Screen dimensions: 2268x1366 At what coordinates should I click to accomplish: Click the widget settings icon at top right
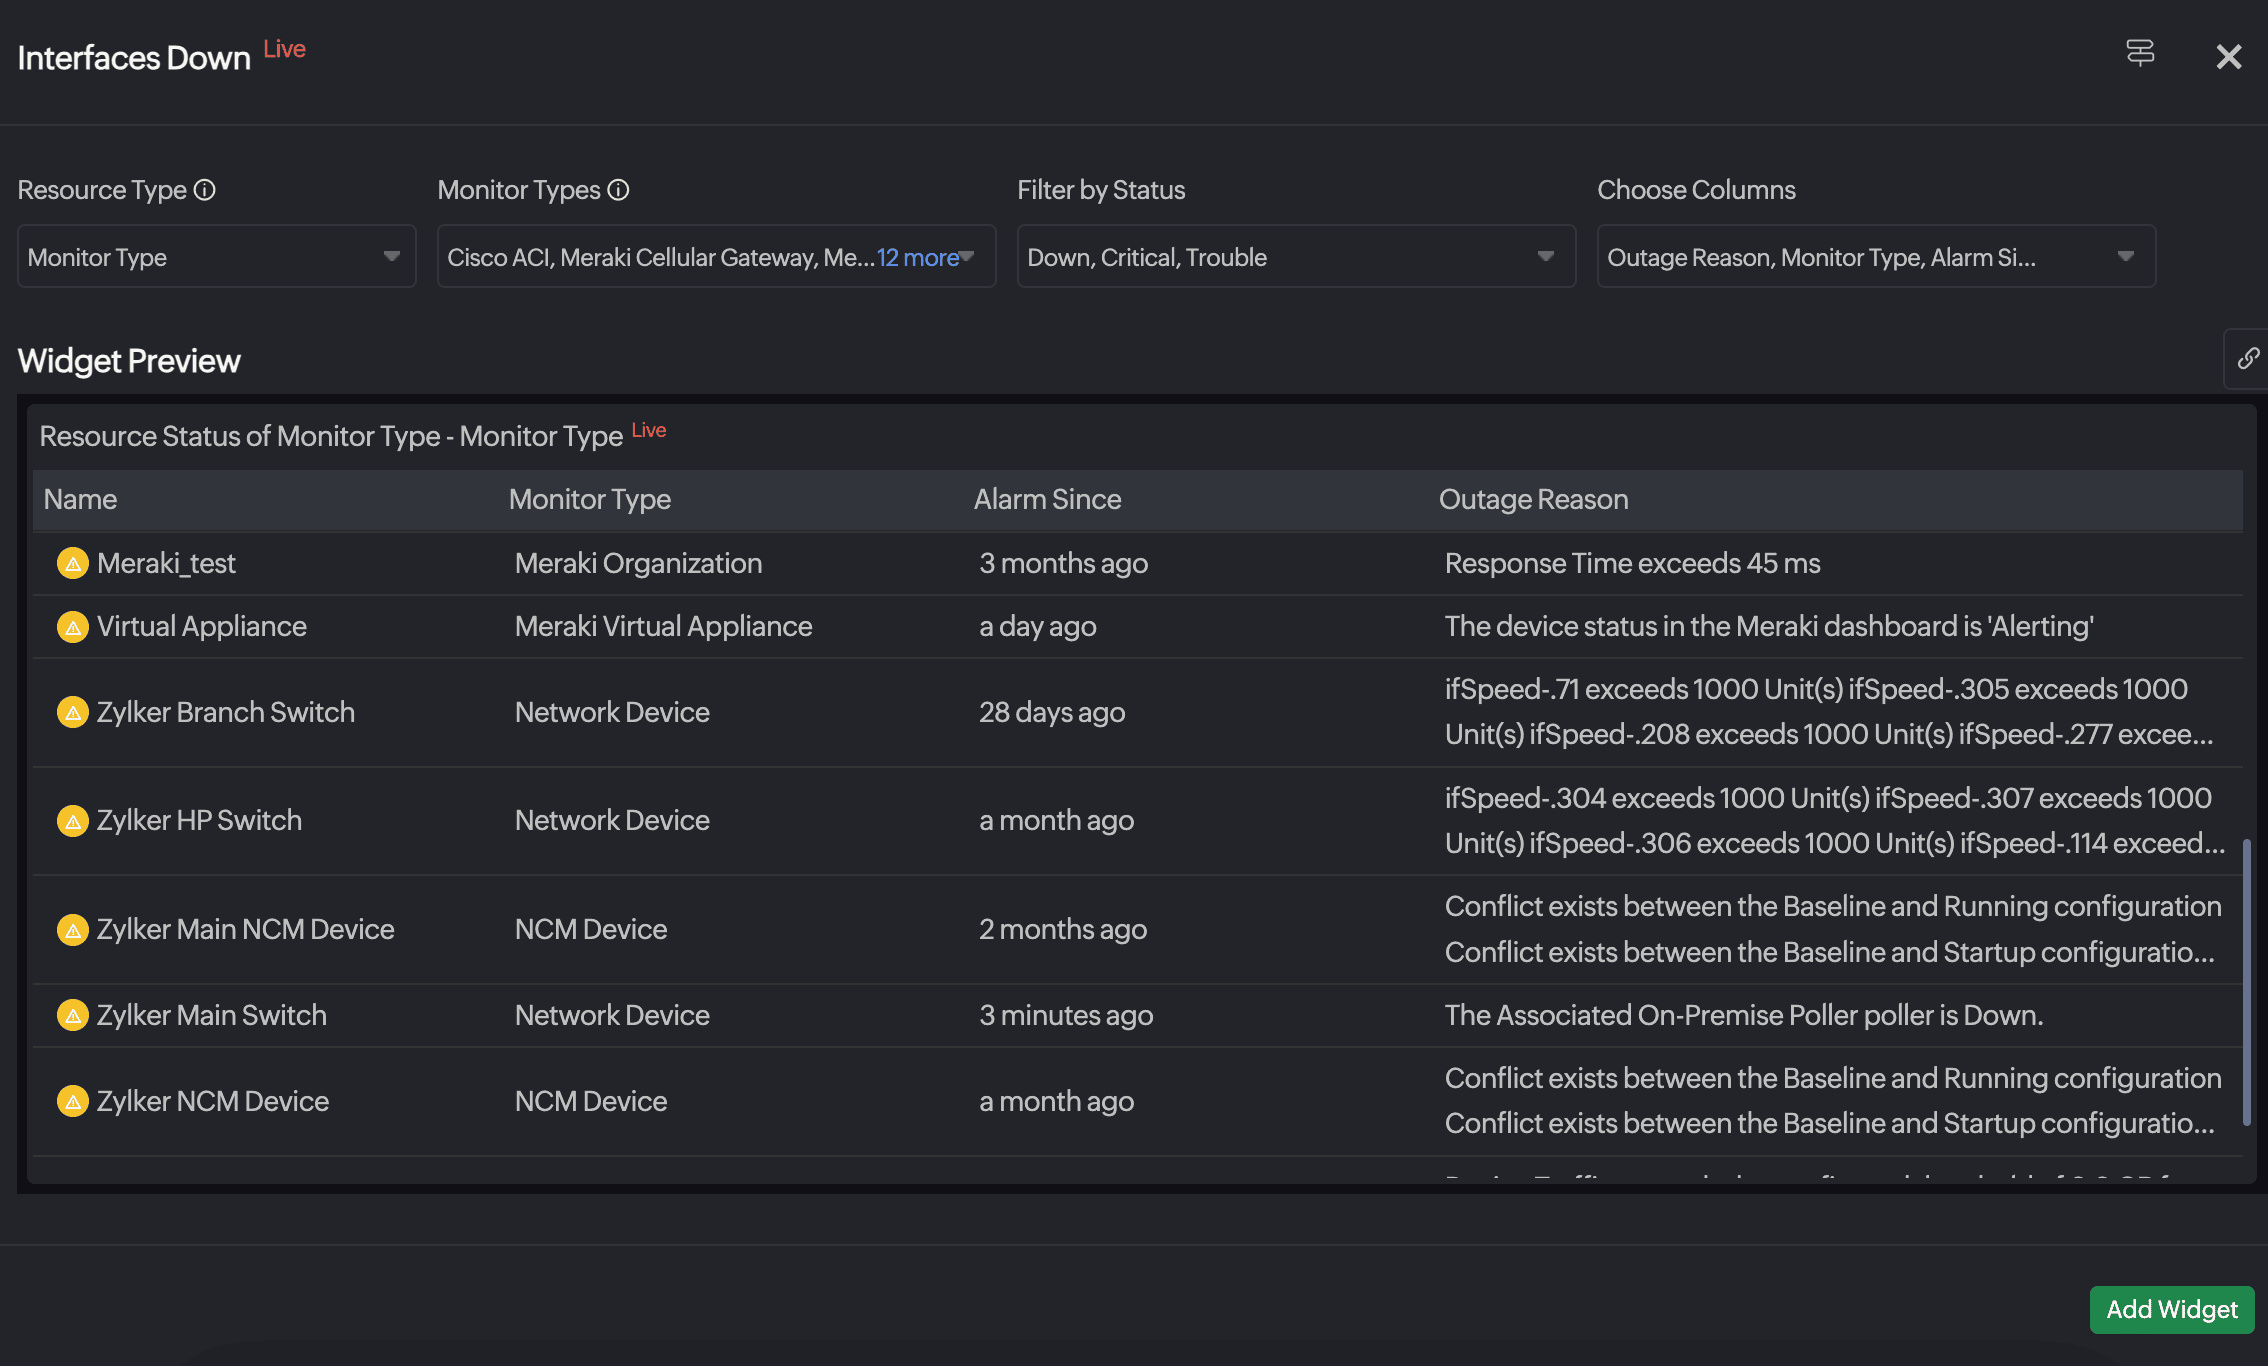2139,53
